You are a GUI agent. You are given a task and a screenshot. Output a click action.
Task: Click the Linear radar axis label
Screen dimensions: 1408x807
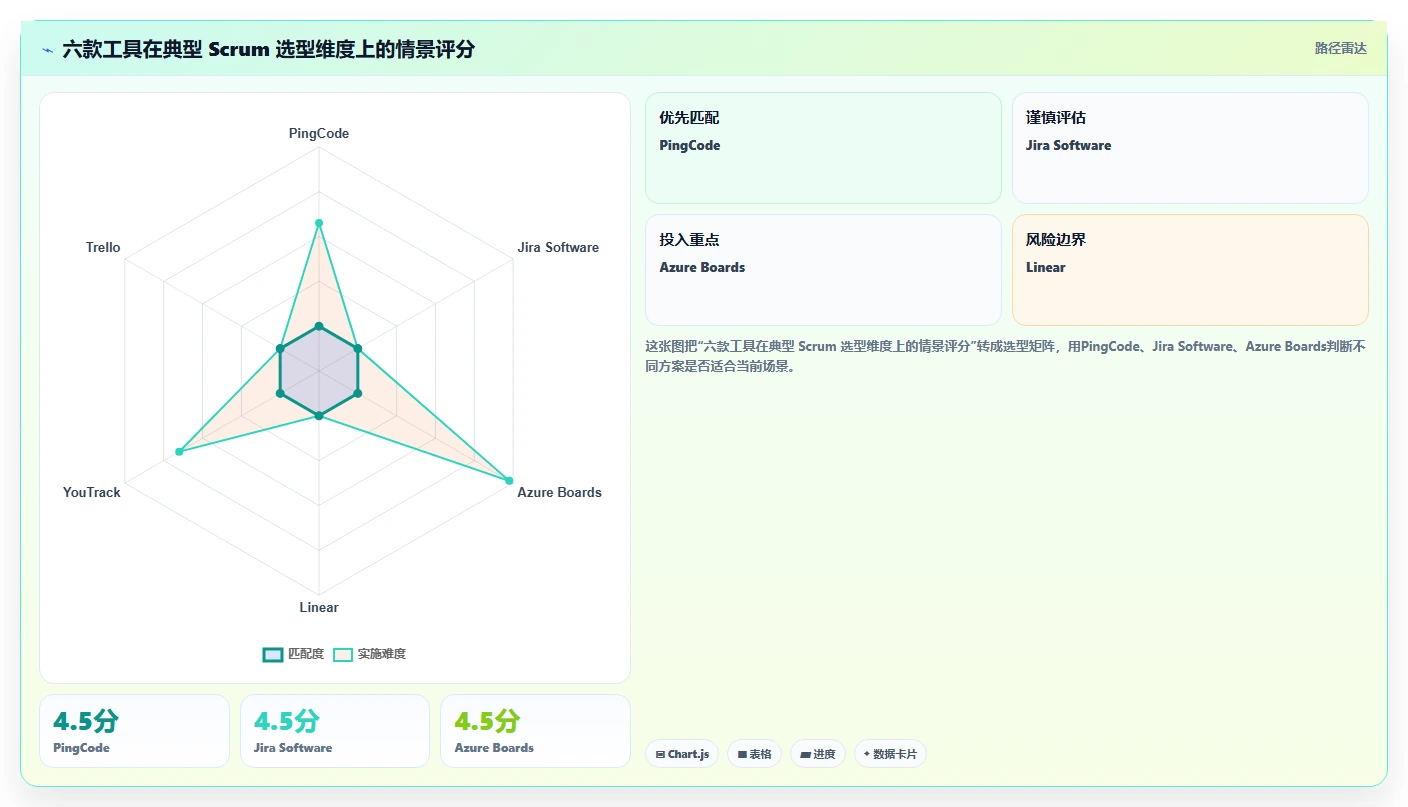[319, 607]
